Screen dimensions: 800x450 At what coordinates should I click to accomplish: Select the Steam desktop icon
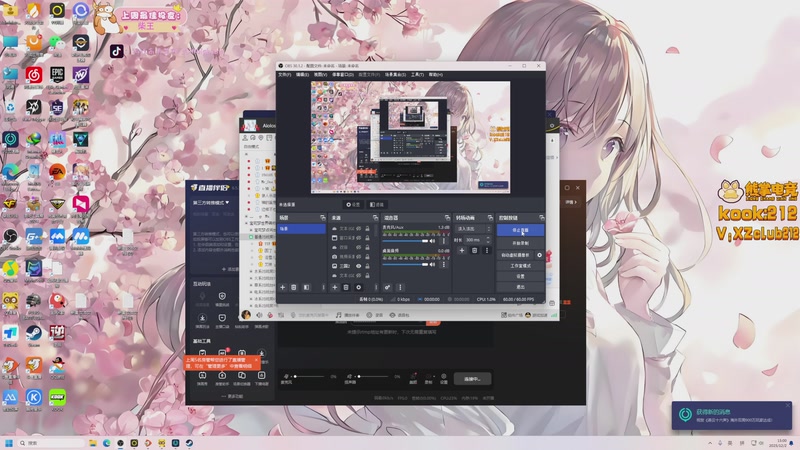point(34,333)
